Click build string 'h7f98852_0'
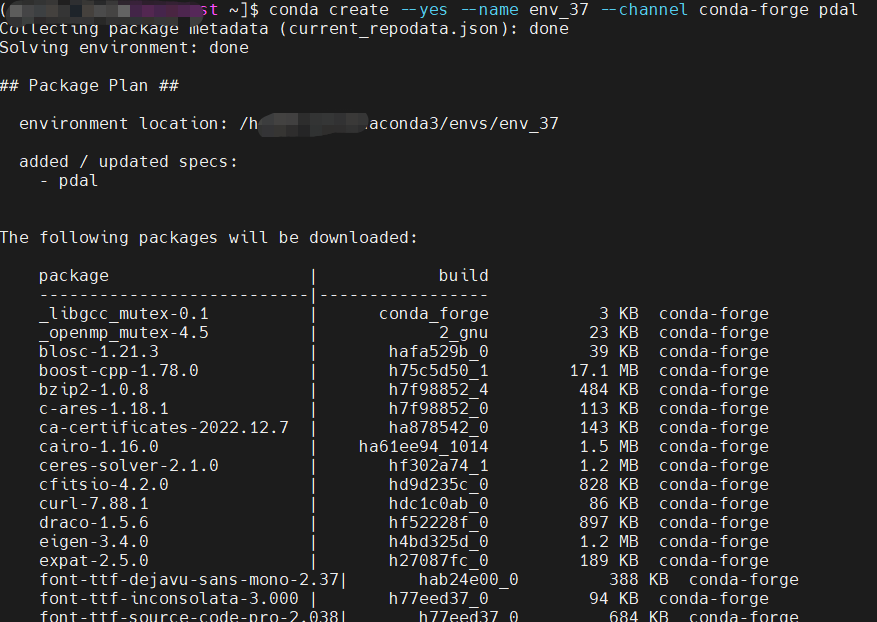Image resolution: width=877 pixels, height=622 pixels. point(438,409)
